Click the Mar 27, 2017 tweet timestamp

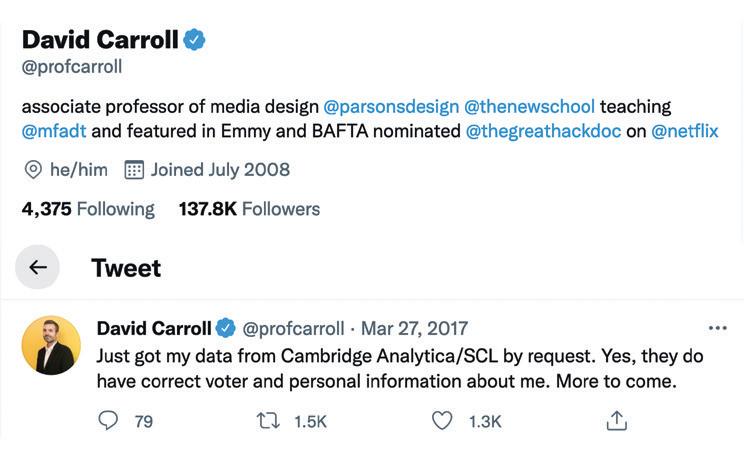tap(414, 328)
